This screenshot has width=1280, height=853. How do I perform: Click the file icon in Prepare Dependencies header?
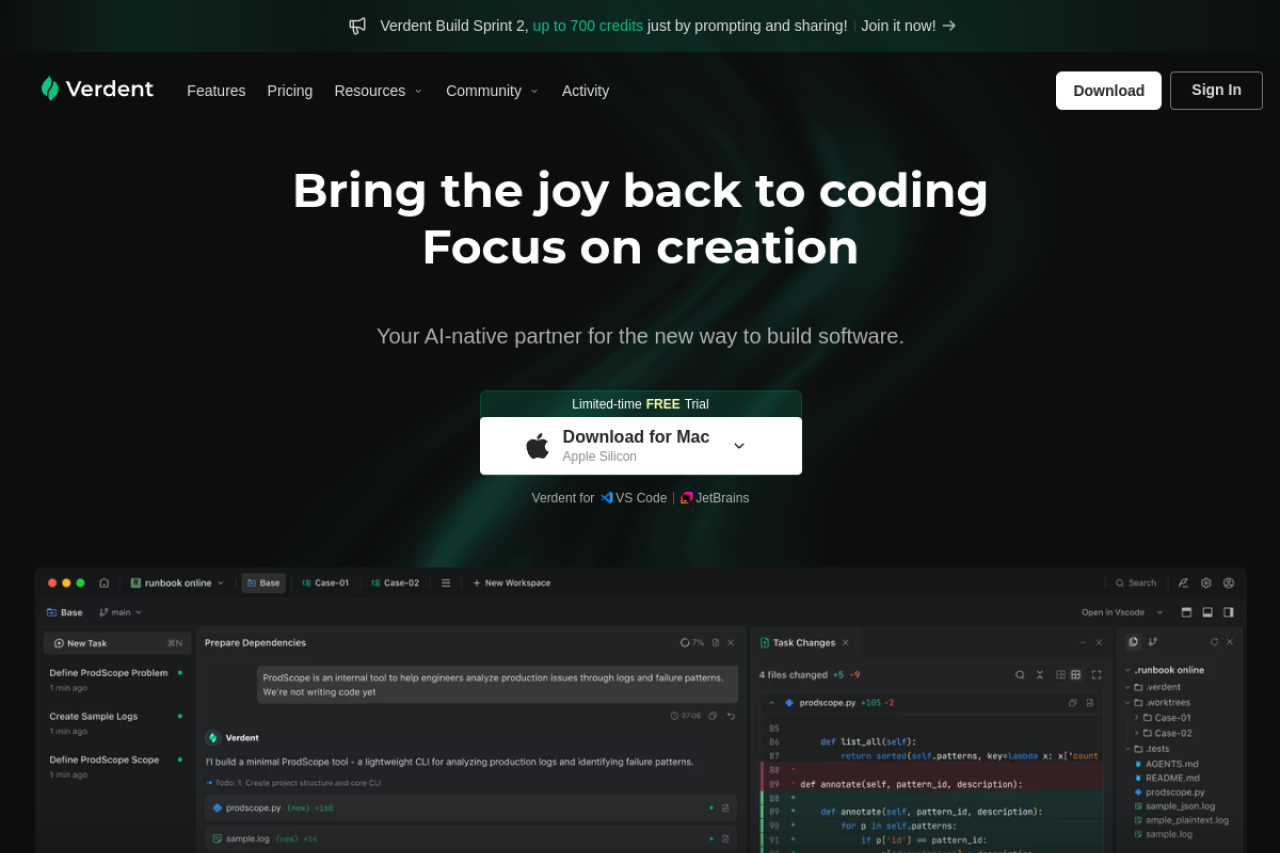point(715,643)
